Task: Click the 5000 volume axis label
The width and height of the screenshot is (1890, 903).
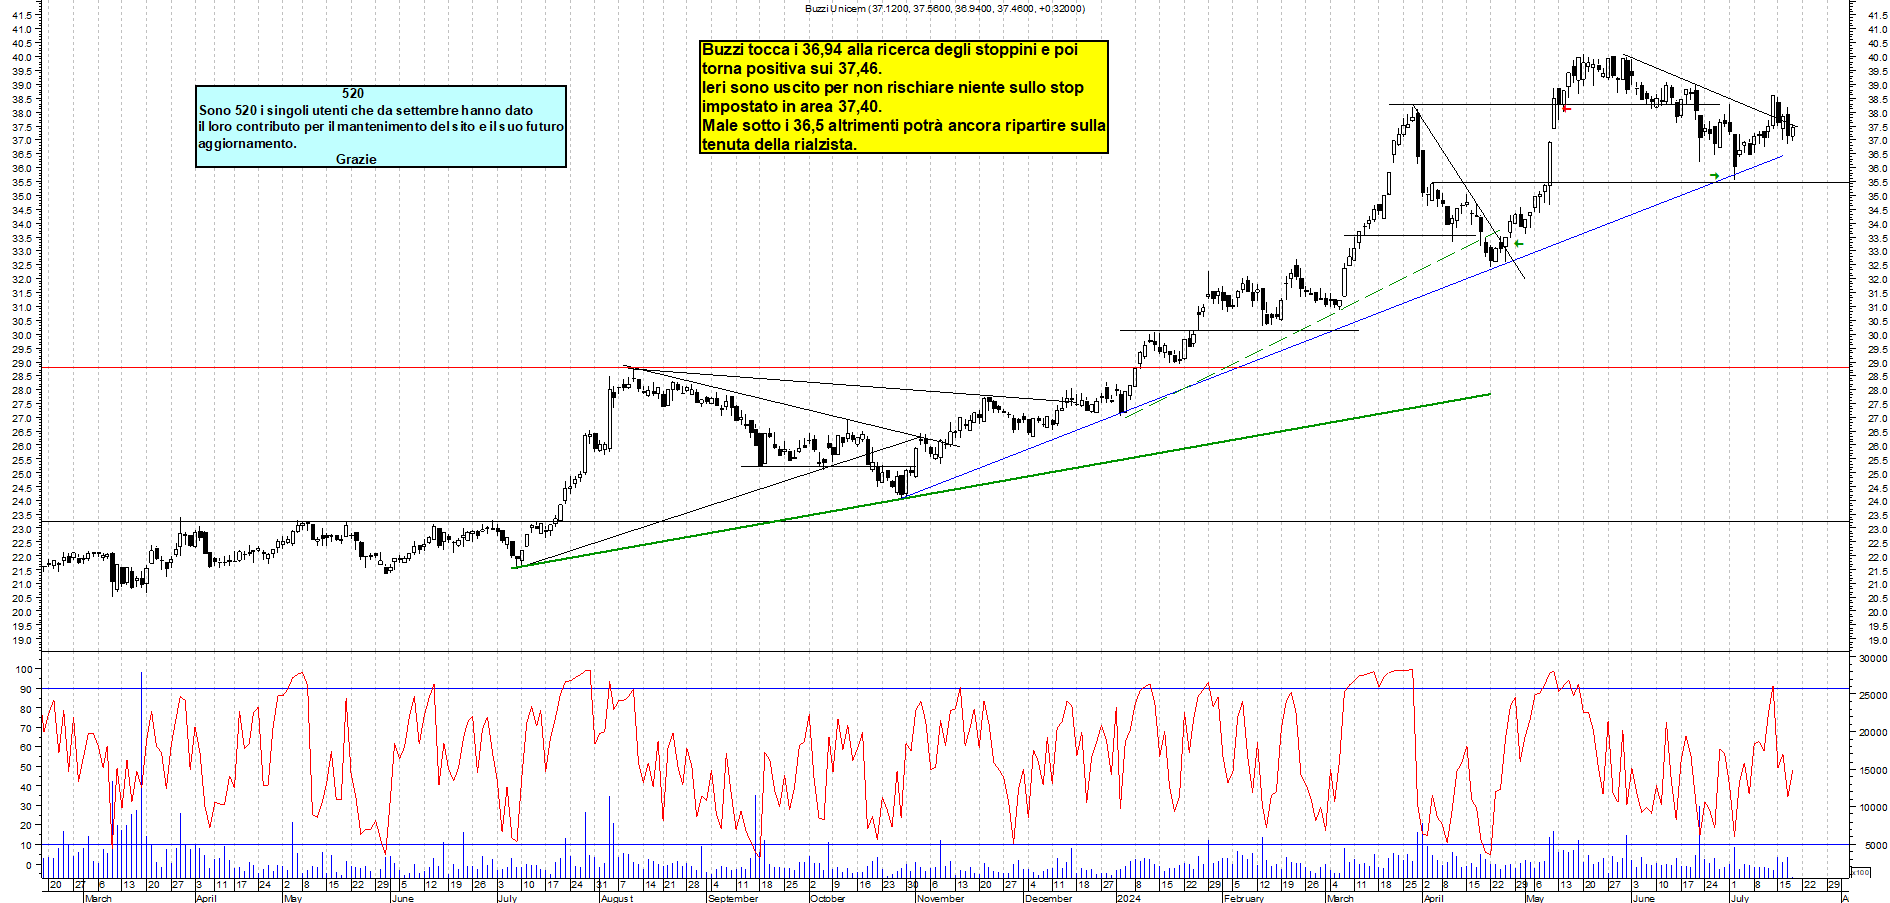Action: point(1875,845)
